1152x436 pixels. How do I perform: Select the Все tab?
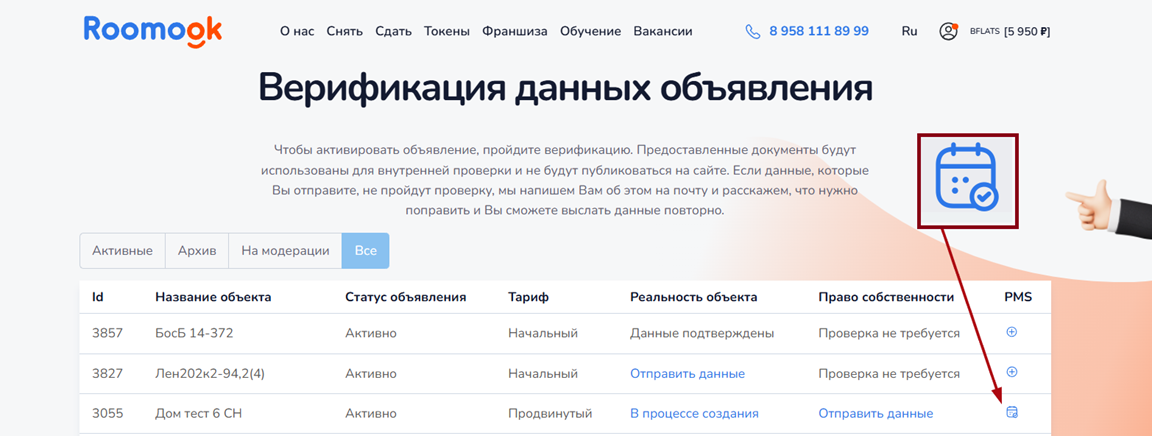pos(365,251)
